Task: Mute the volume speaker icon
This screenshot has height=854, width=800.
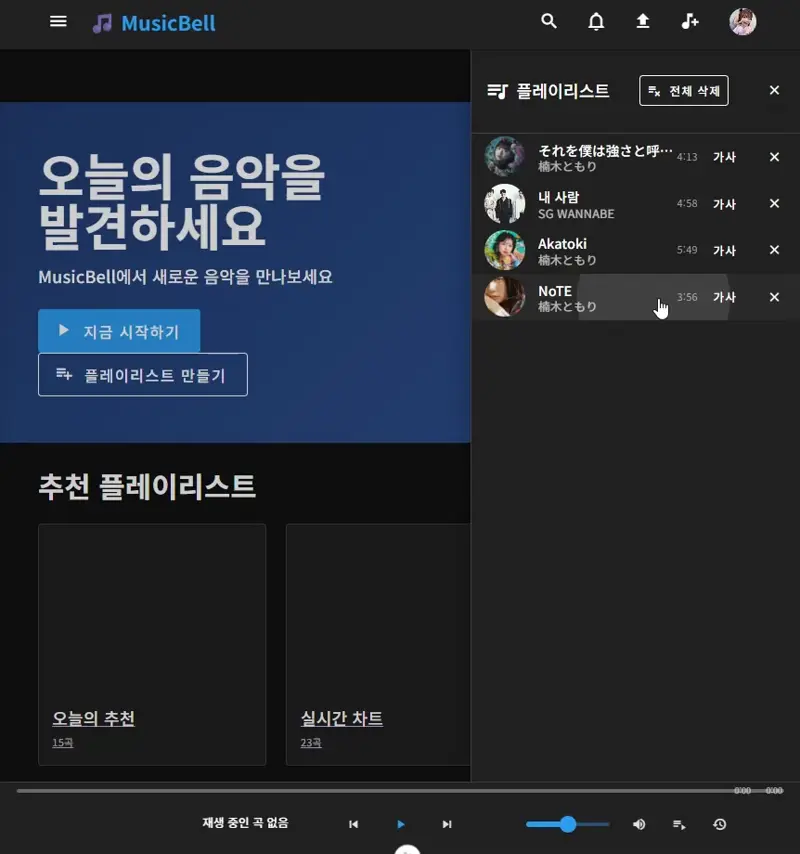Action: pyautogui.click(x=639, y=824)
